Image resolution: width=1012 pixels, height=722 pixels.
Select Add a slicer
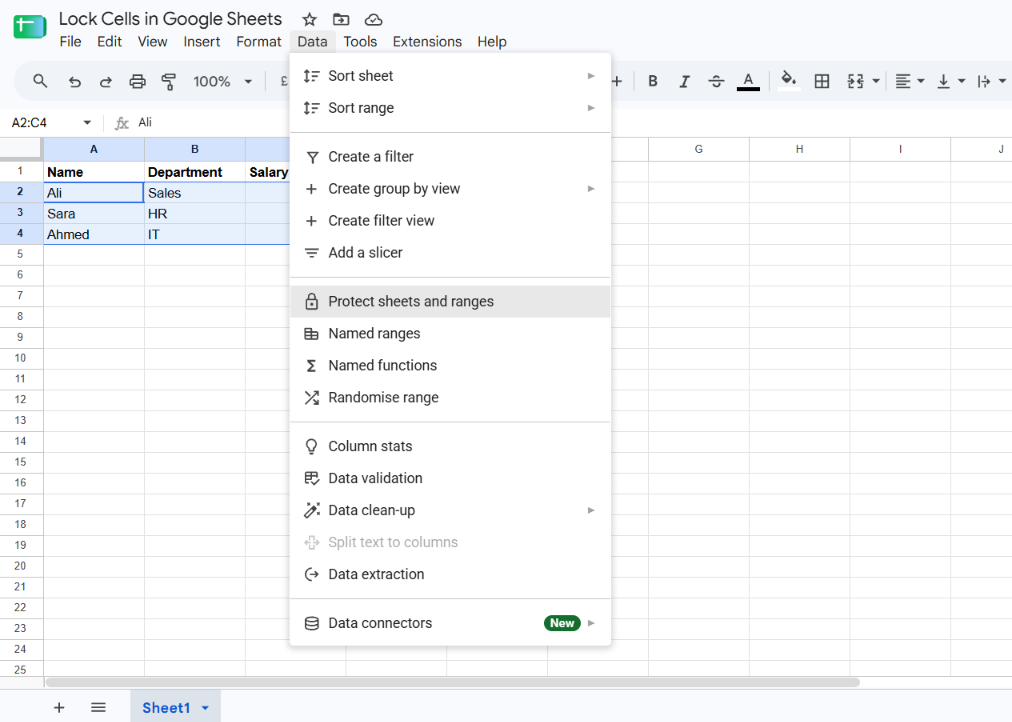450,253
